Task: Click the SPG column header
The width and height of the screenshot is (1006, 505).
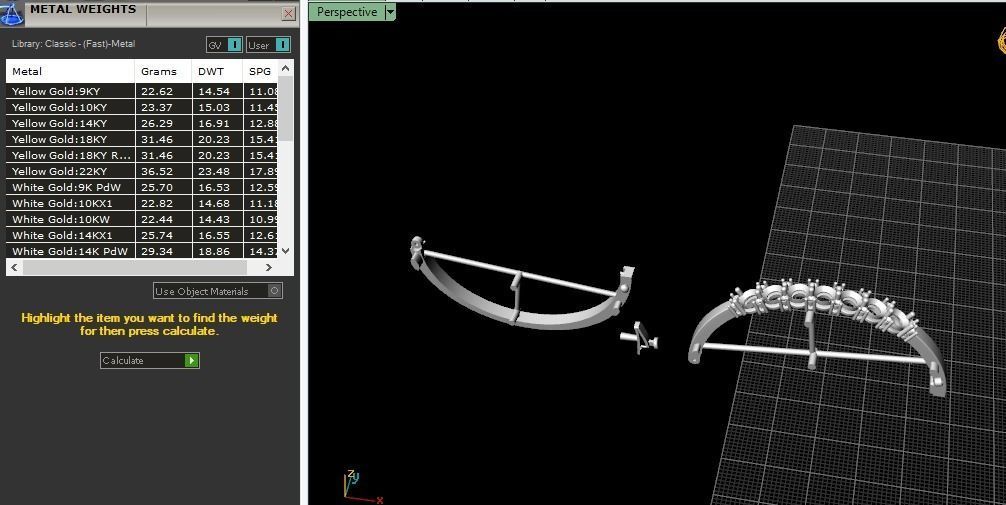Action: click(x=260, y=71)
